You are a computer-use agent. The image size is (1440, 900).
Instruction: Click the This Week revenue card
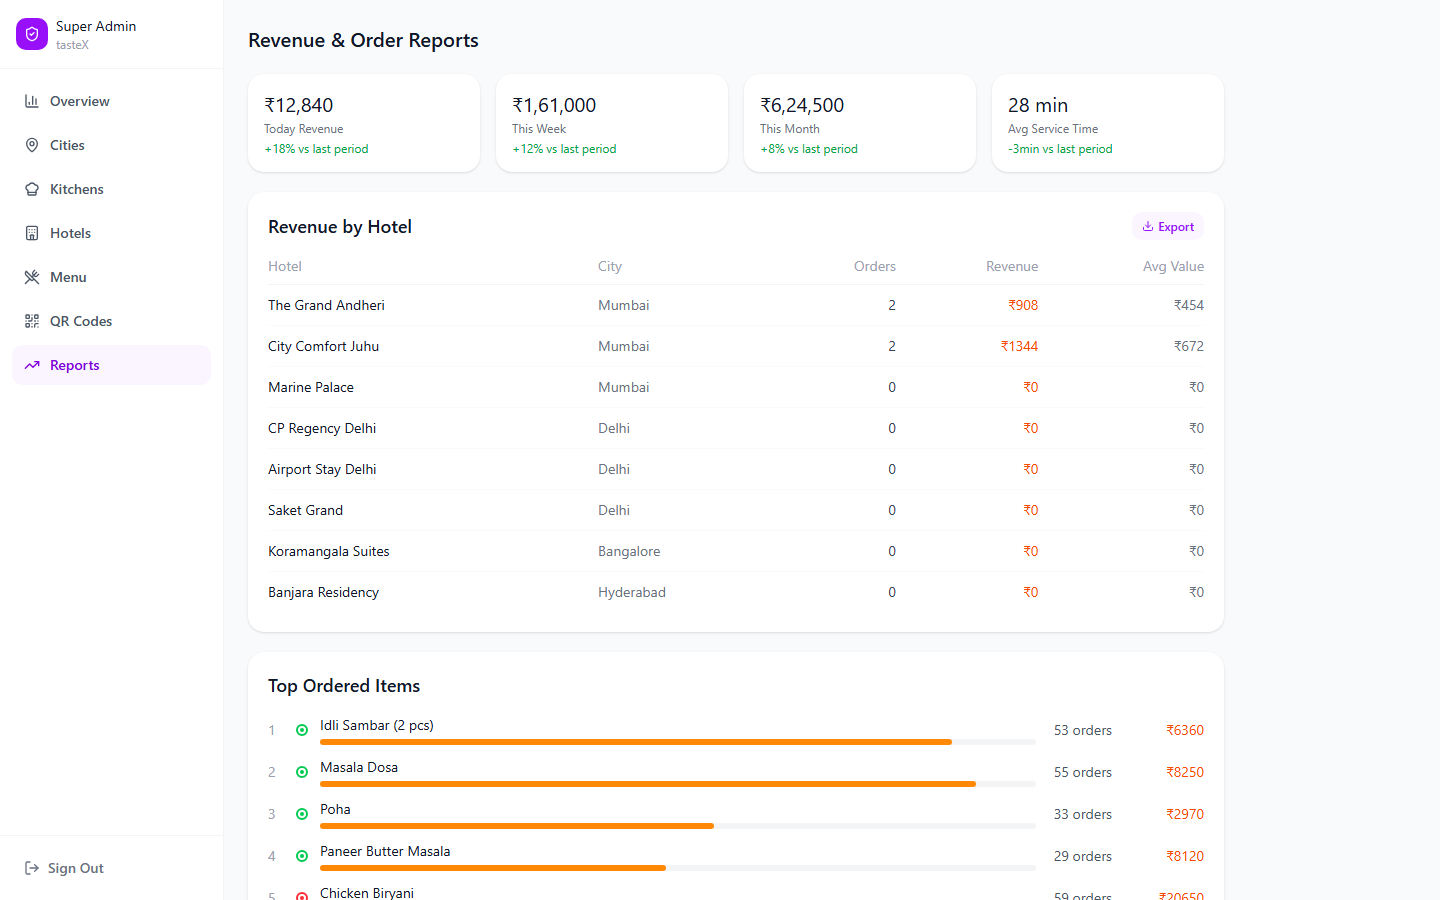(x=612, y=123)
